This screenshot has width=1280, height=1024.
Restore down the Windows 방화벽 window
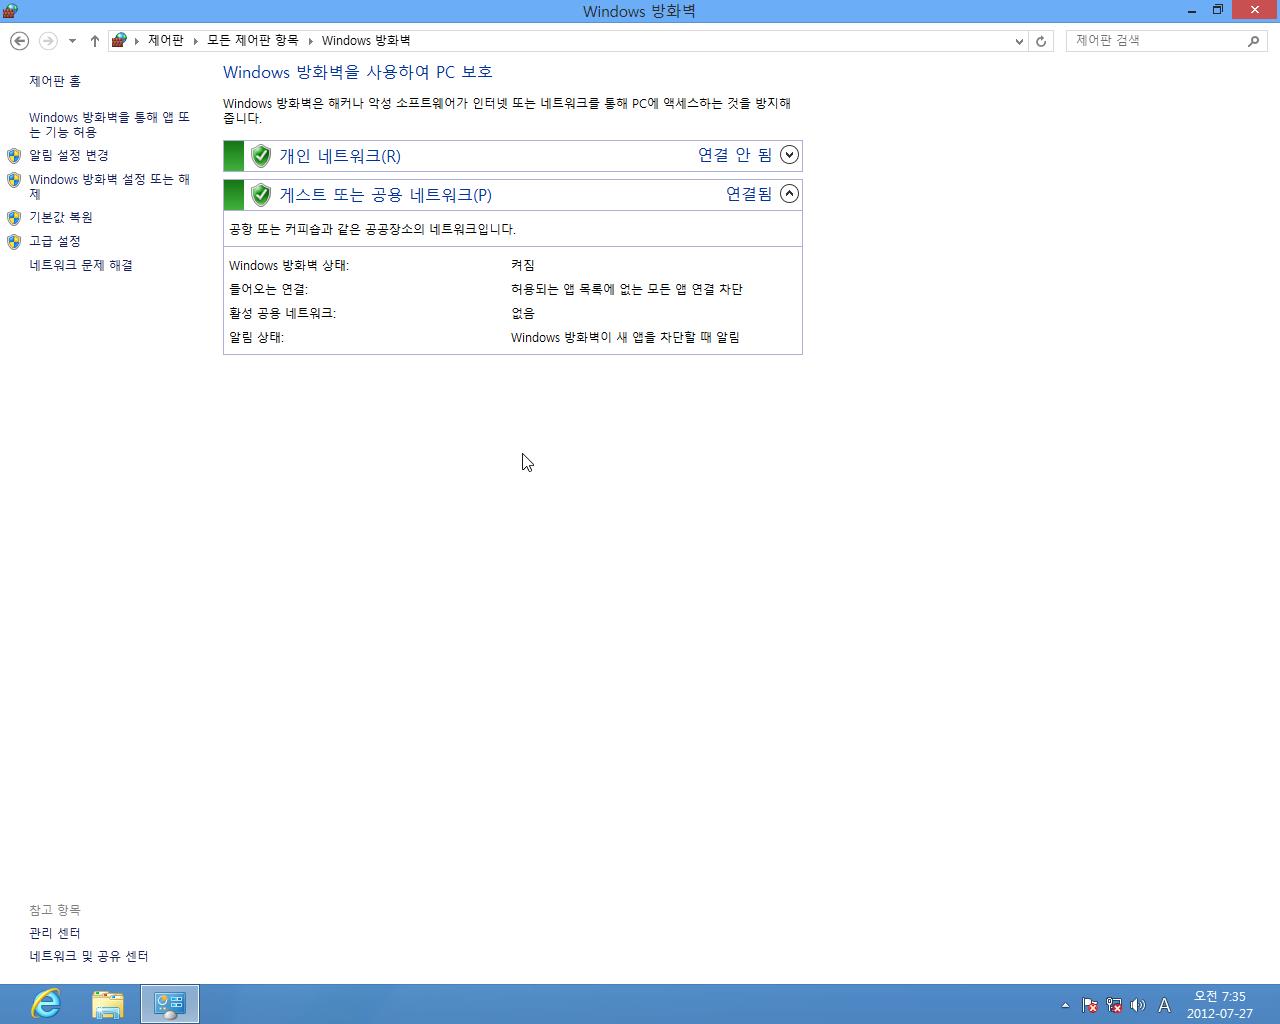pyautogui.click(x=1218, y=11)
